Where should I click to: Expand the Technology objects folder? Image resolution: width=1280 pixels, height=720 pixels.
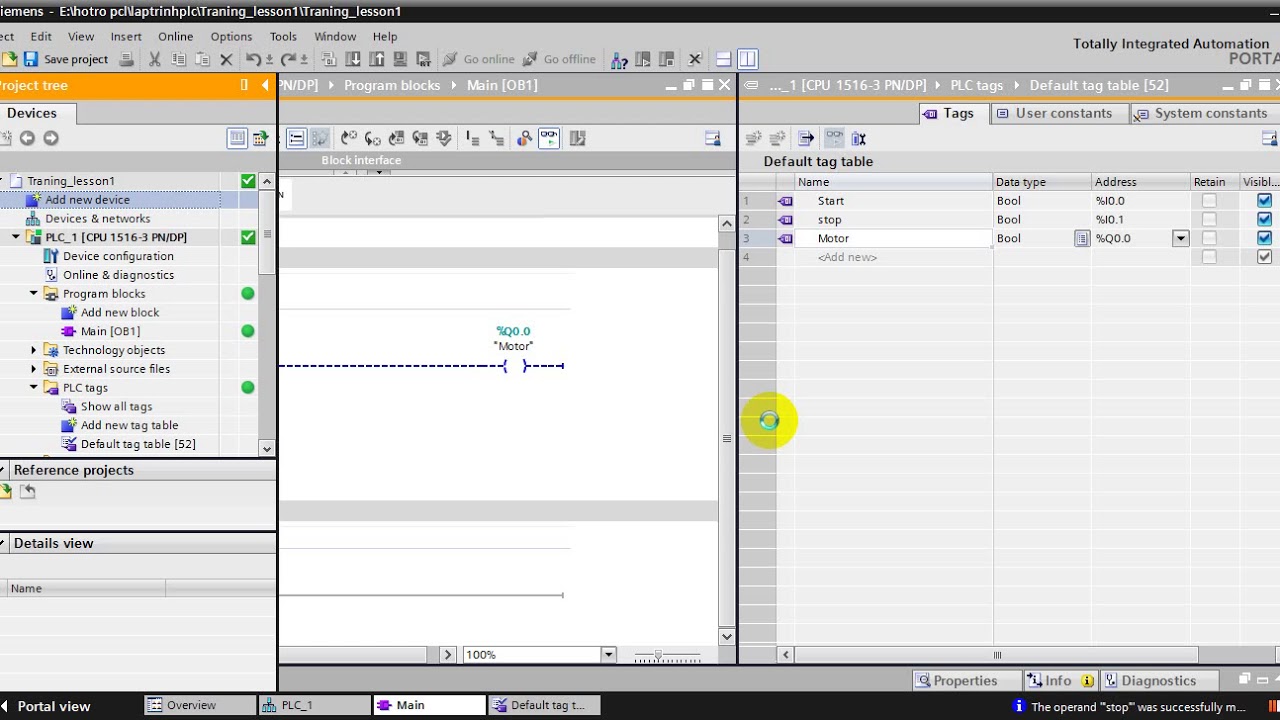(34, 350)
